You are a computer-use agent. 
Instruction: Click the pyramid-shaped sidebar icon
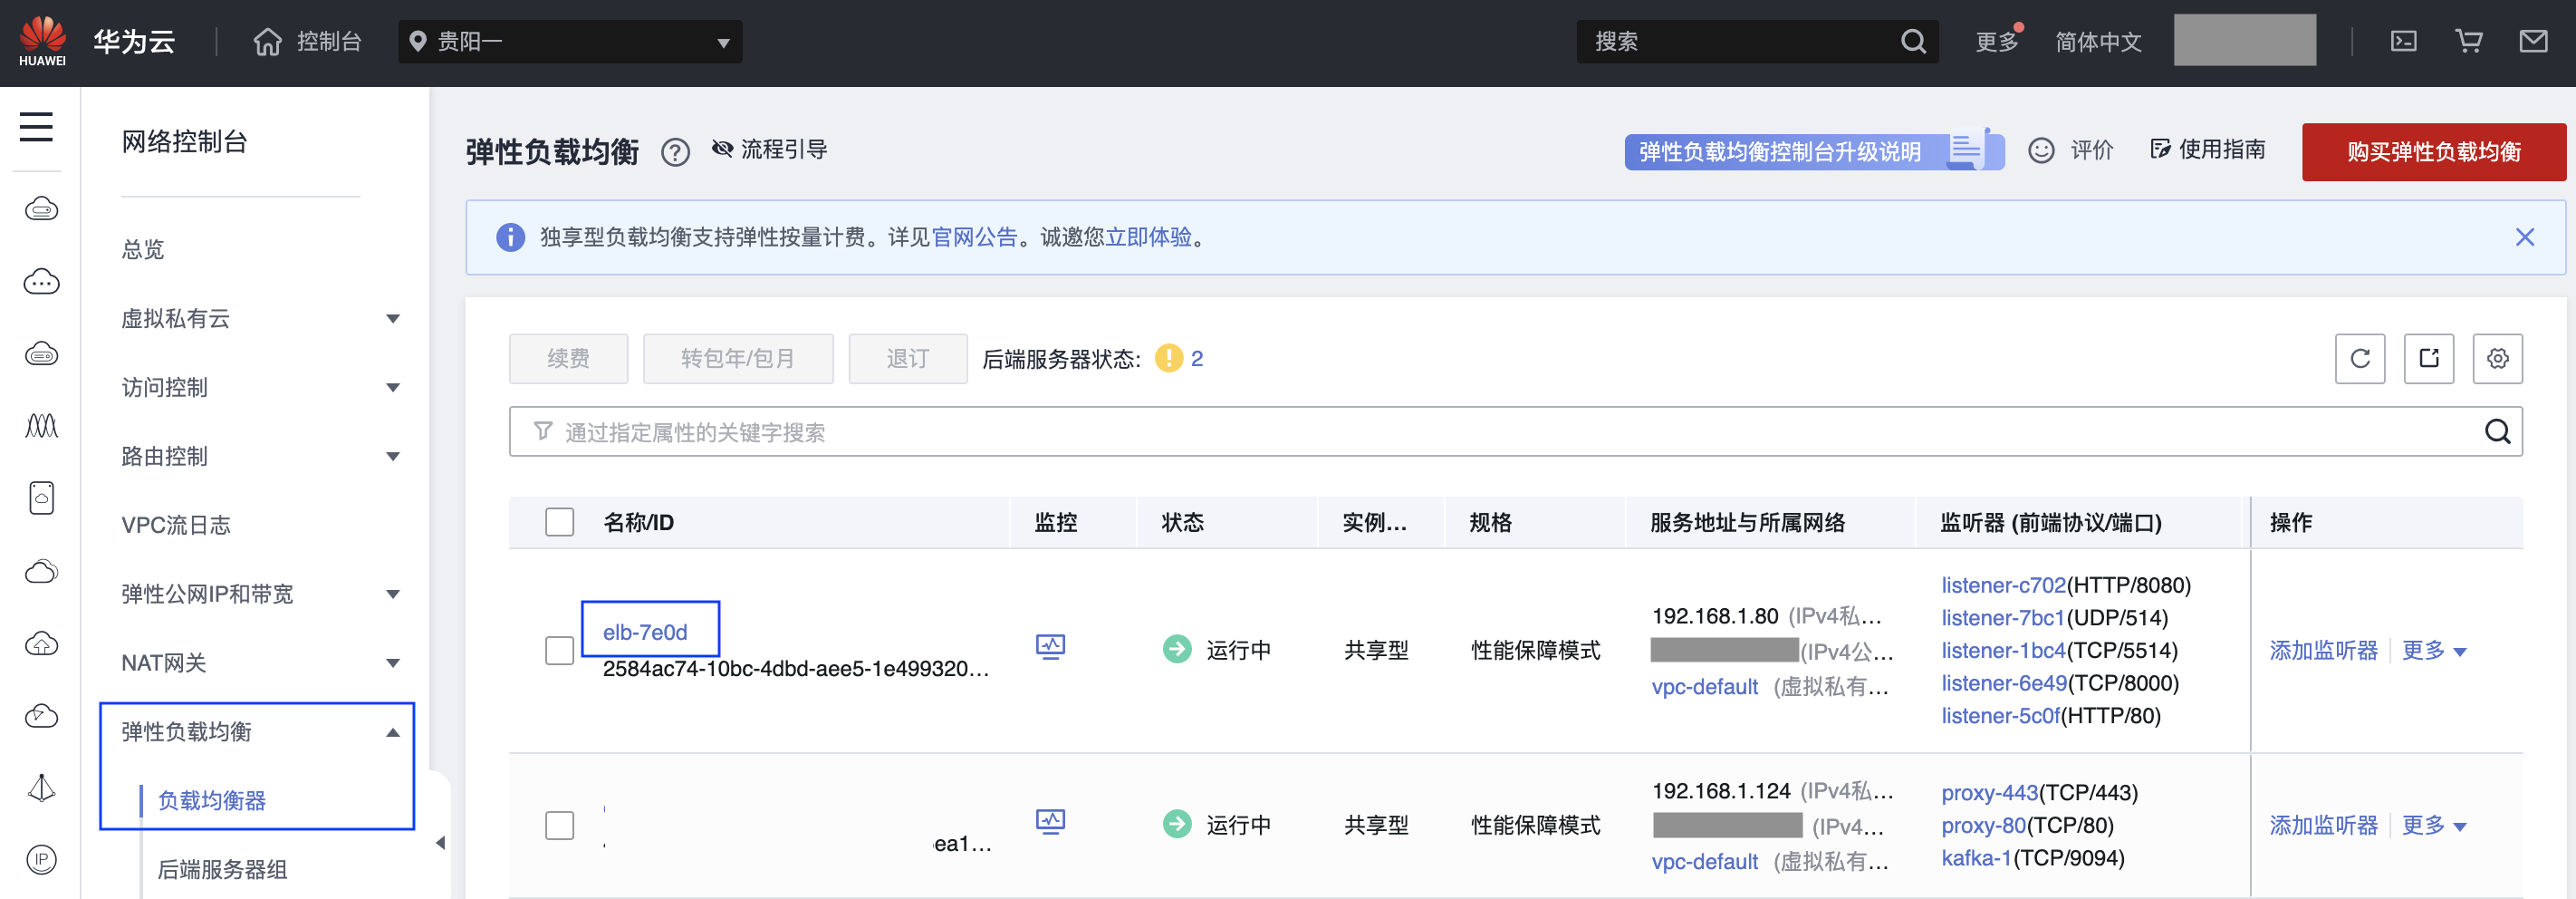[41, 788]
